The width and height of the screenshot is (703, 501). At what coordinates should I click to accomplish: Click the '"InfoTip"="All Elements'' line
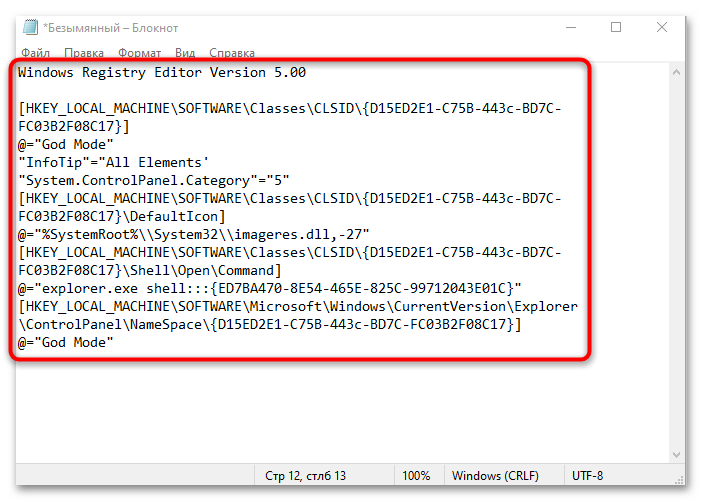113,162
